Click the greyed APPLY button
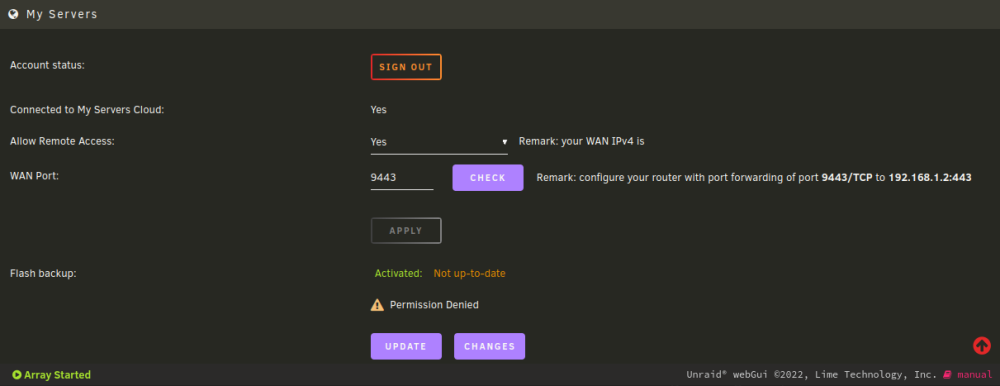The image size is (1000, 386). [x=406, y=231]
